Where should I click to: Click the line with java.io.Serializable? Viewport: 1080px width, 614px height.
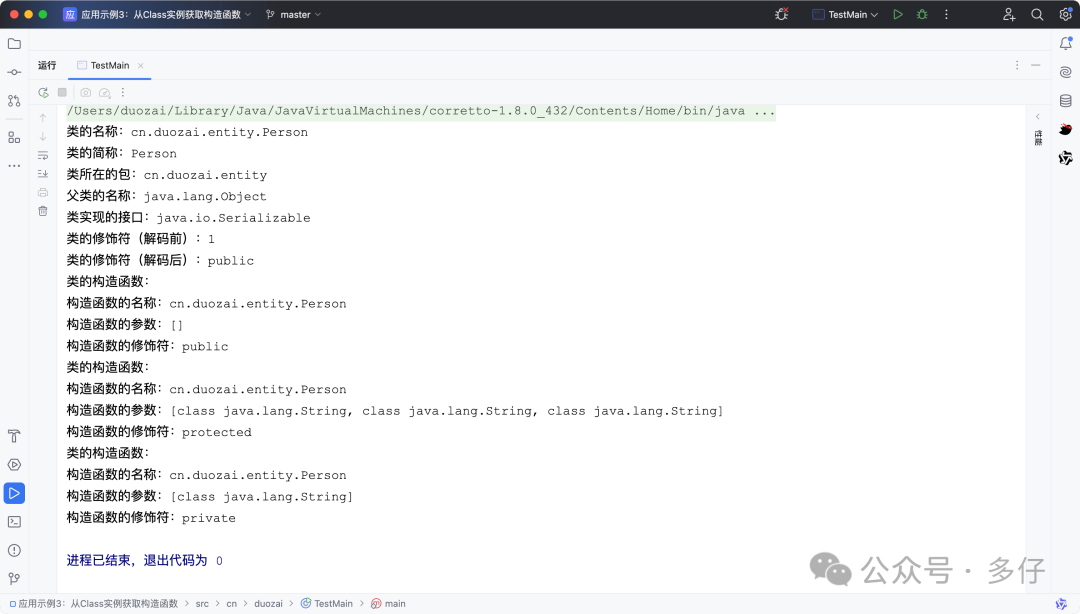pos(188,218)
